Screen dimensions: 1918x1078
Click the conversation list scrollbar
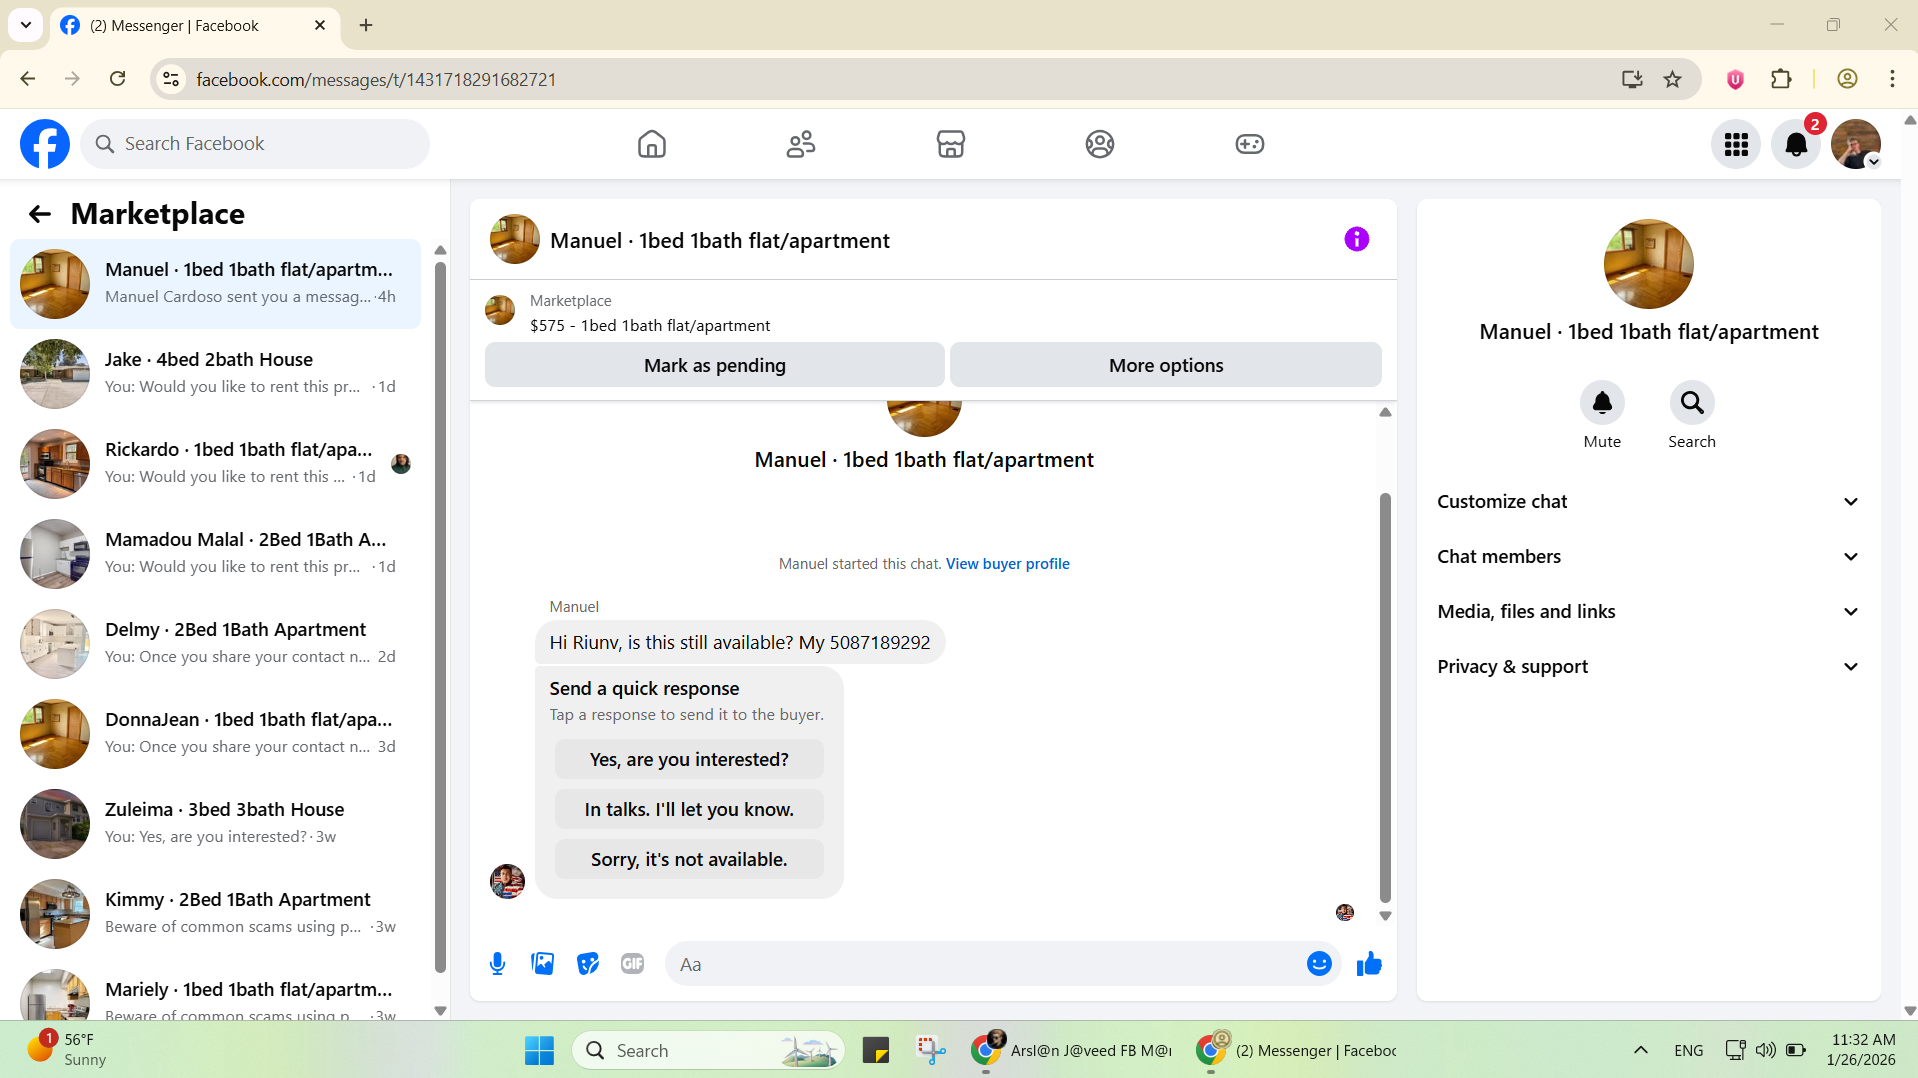[440, 616]
